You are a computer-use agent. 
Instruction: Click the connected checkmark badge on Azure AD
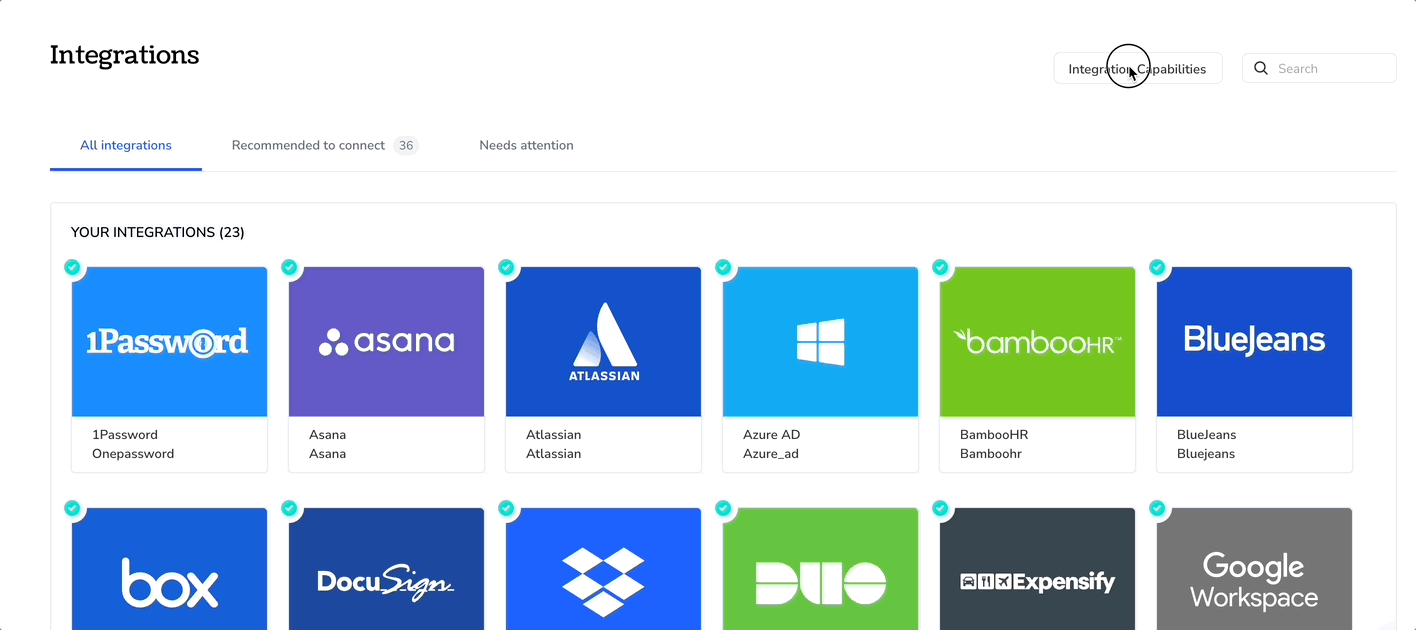point(723,267)
